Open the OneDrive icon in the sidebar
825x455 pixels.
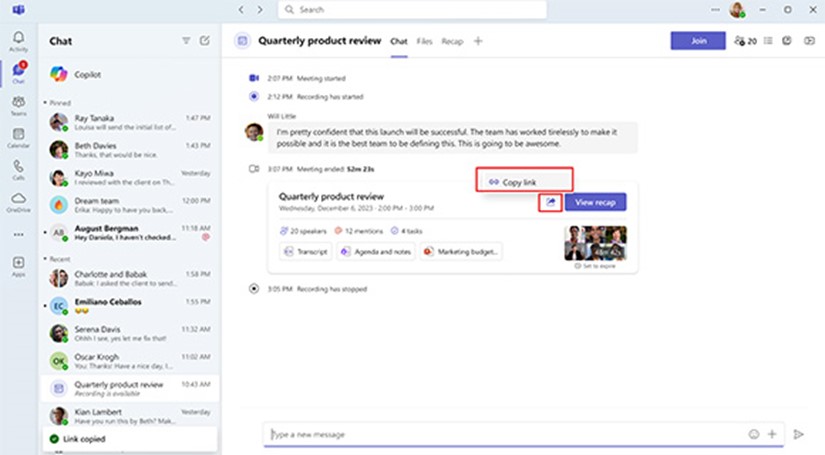18,202
